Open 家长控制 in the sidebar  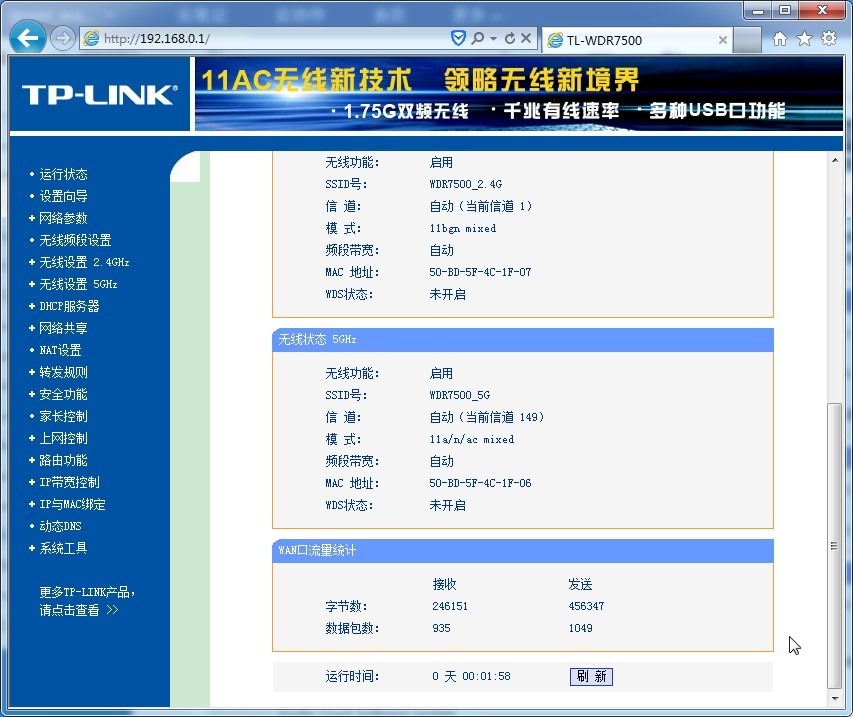[63, 416]
